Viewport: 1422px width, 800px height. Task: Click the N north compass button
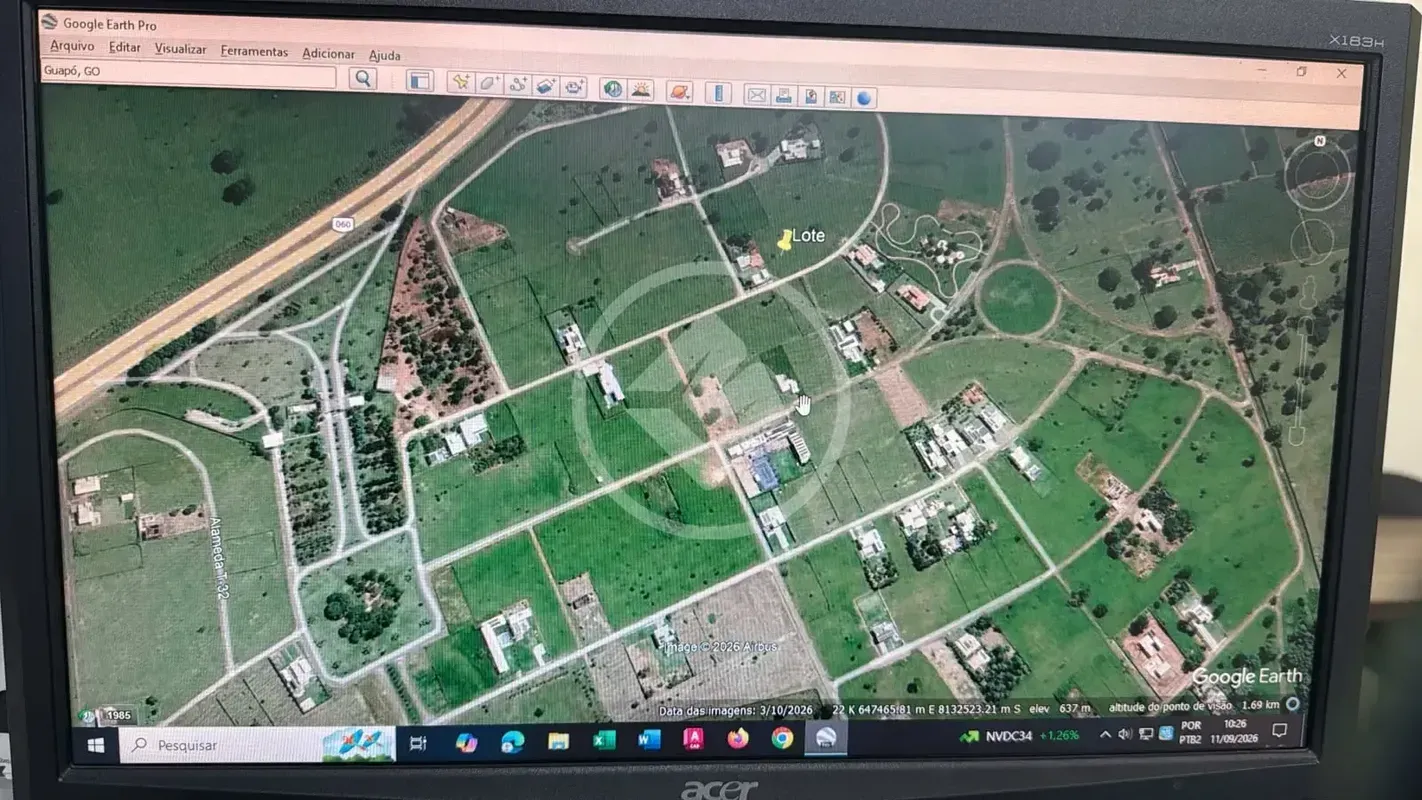click(x=1320, y=141)
